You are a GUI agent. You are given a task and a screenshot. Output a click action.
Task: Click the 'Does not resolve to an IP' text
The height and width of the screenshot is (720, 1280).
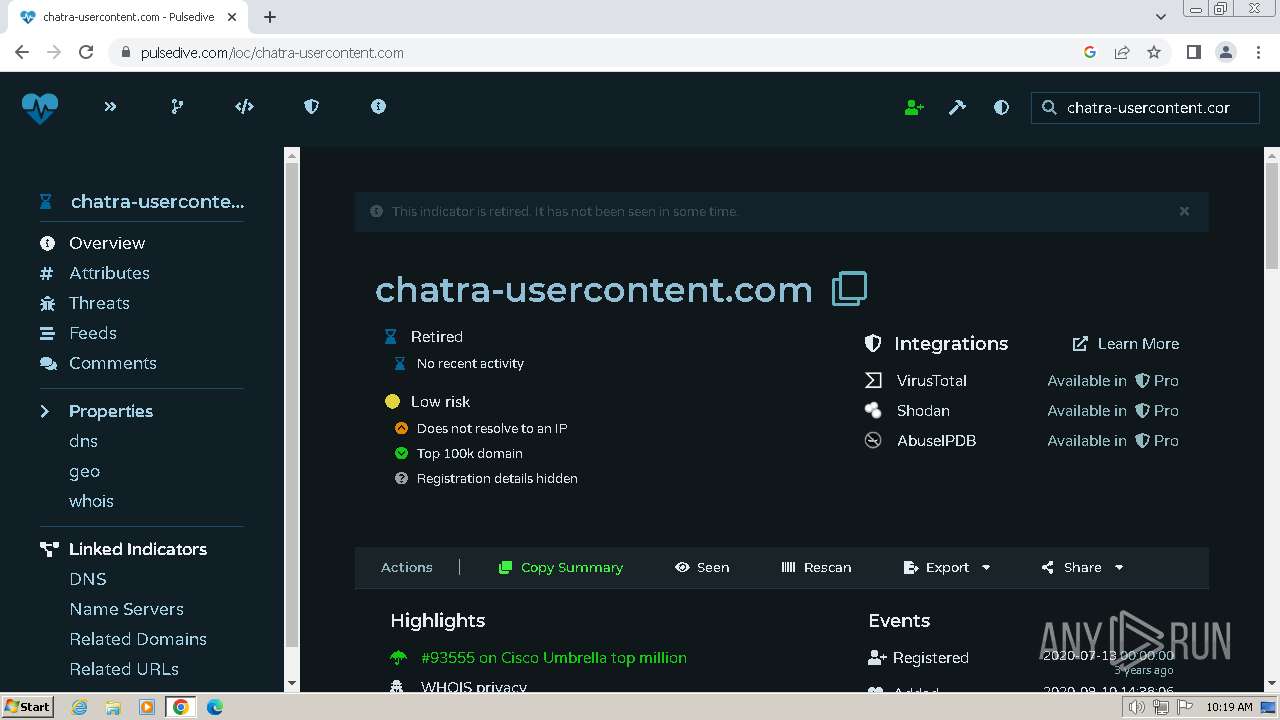pyautogui.click(x=492, y=428)
